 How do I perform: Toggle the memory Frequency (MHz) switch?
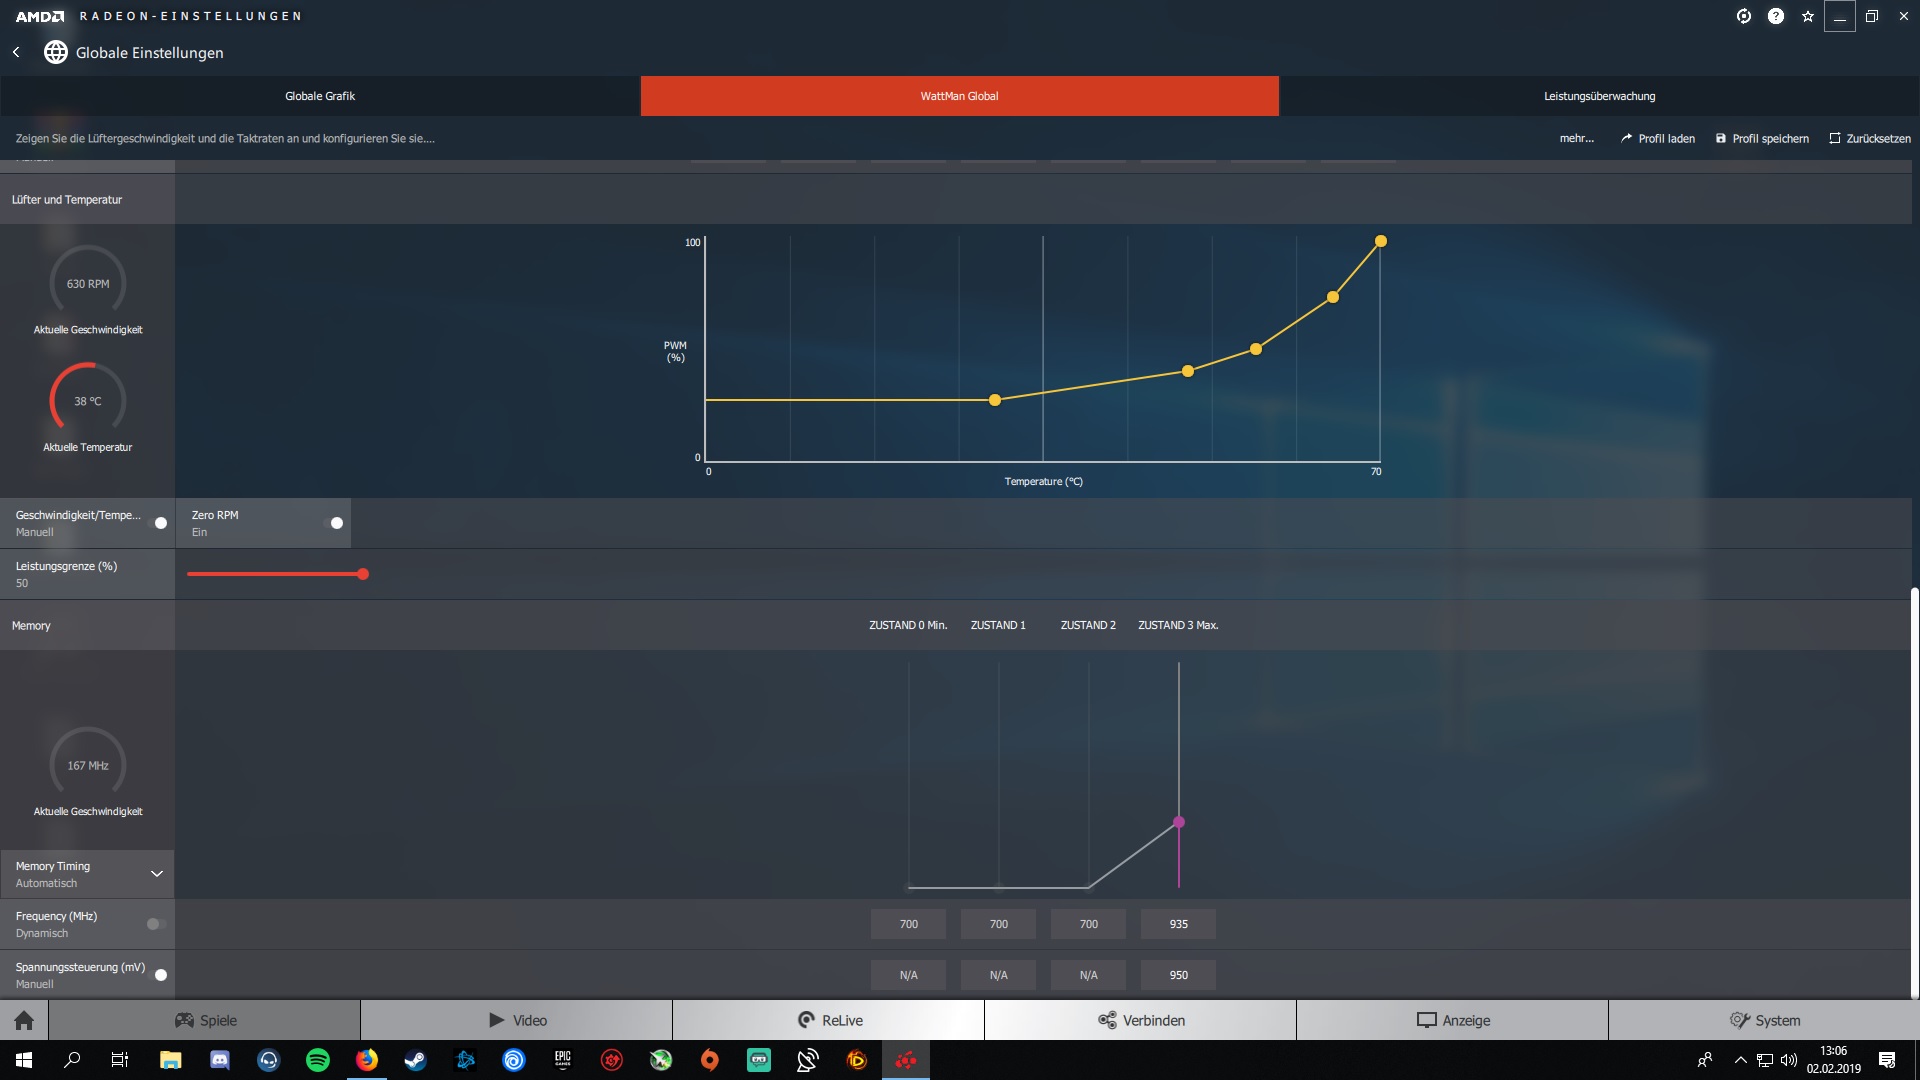155,924
